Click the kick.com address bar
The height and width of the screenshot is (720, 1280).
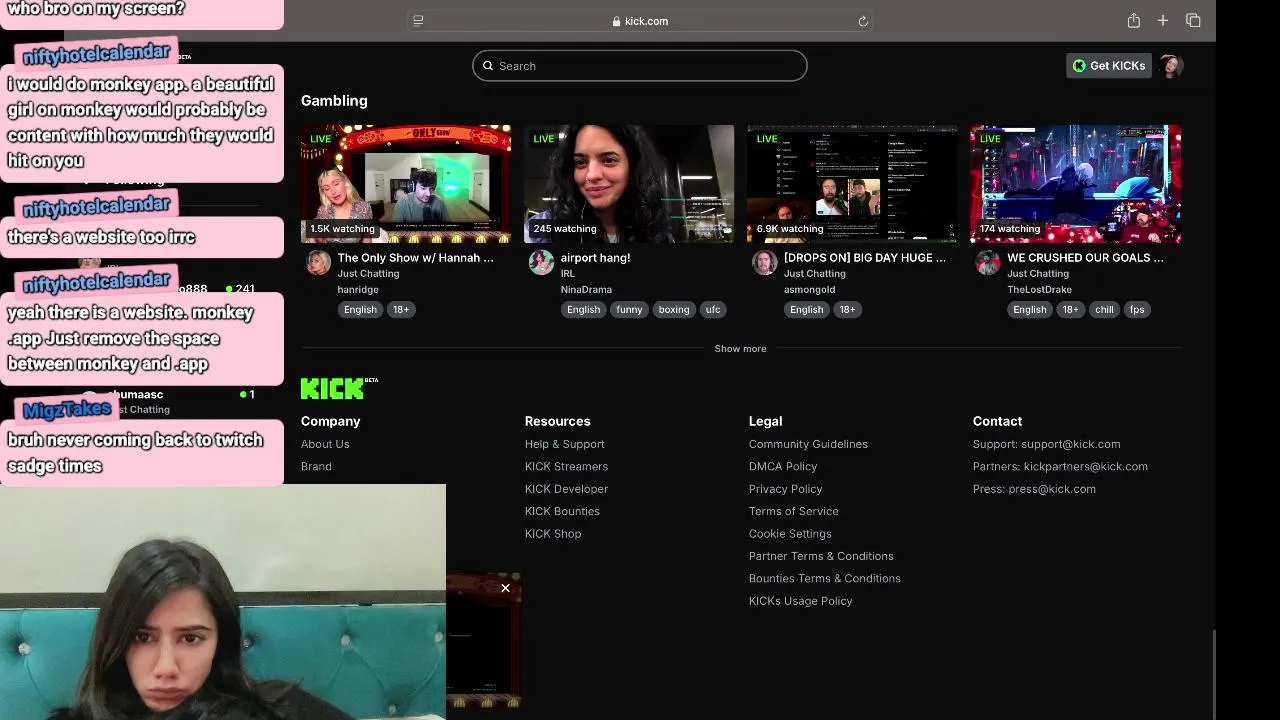tap(640, 21)
